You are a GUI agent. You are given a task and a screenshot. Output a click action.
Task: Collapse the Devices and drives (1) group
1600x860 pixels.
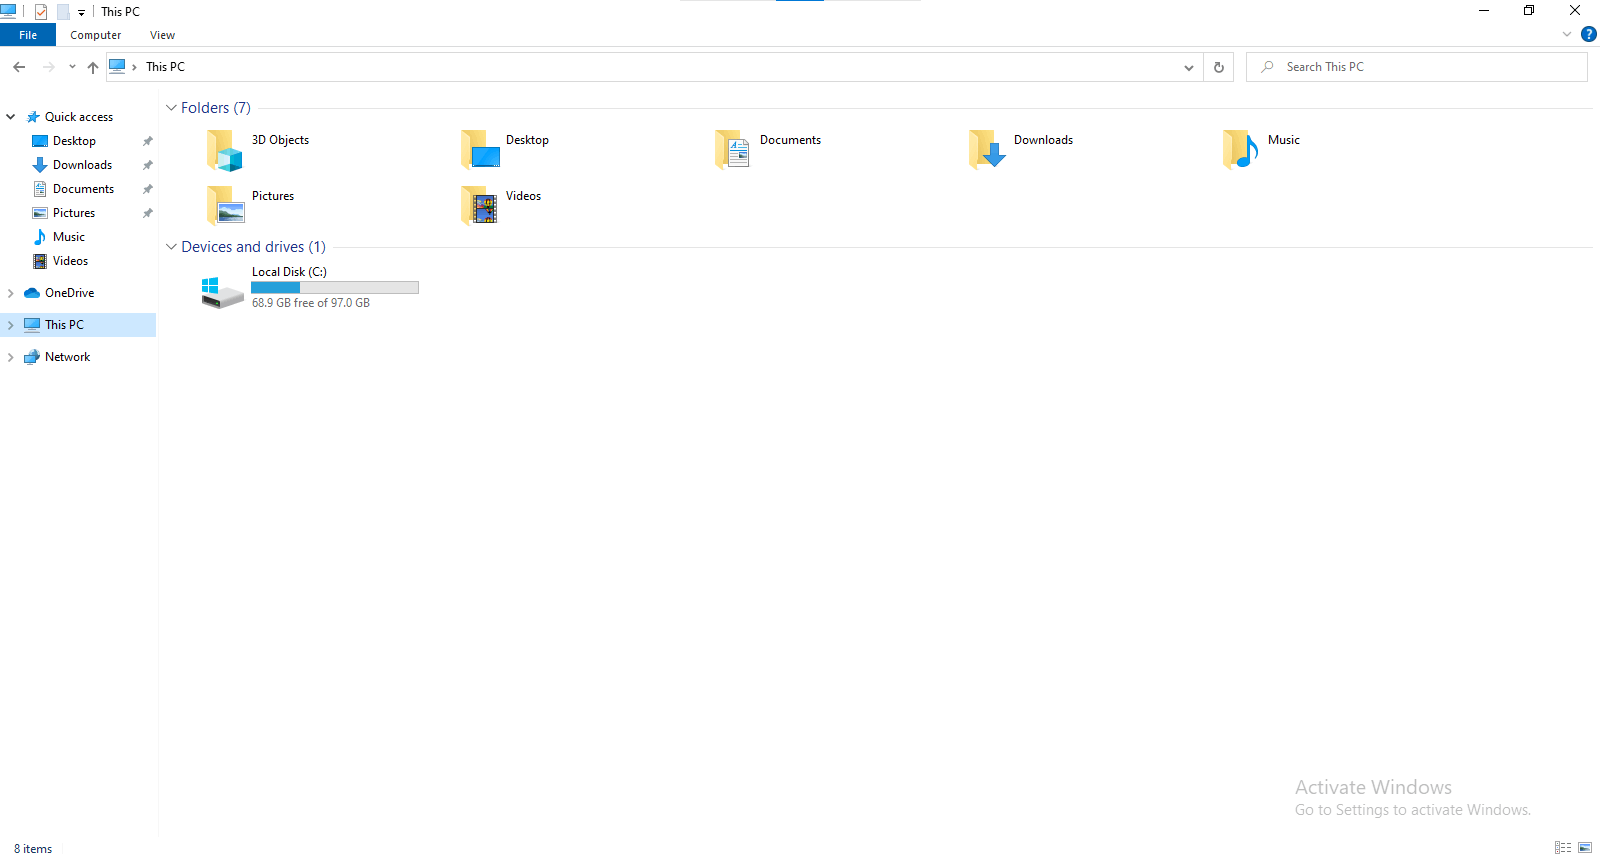pos(171,247)
